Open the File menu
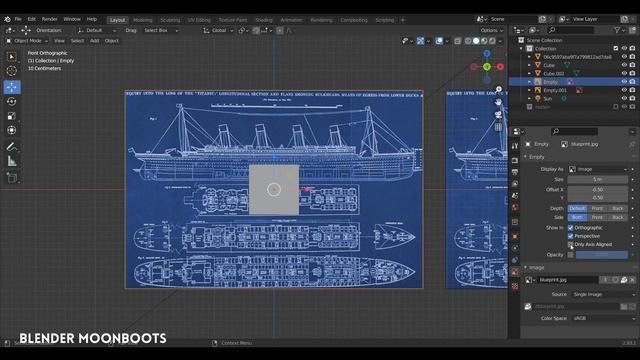640x360 pixels. point(18,19)
